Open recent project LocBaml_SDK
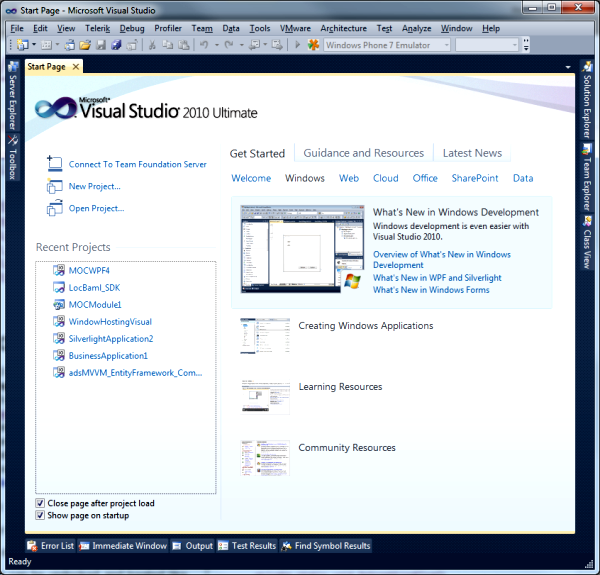The height and width of the screenshot is (575, 600). click(94, 288)
